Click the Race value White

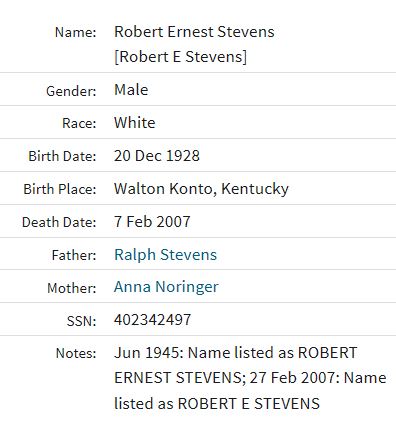tap(135, 123)
